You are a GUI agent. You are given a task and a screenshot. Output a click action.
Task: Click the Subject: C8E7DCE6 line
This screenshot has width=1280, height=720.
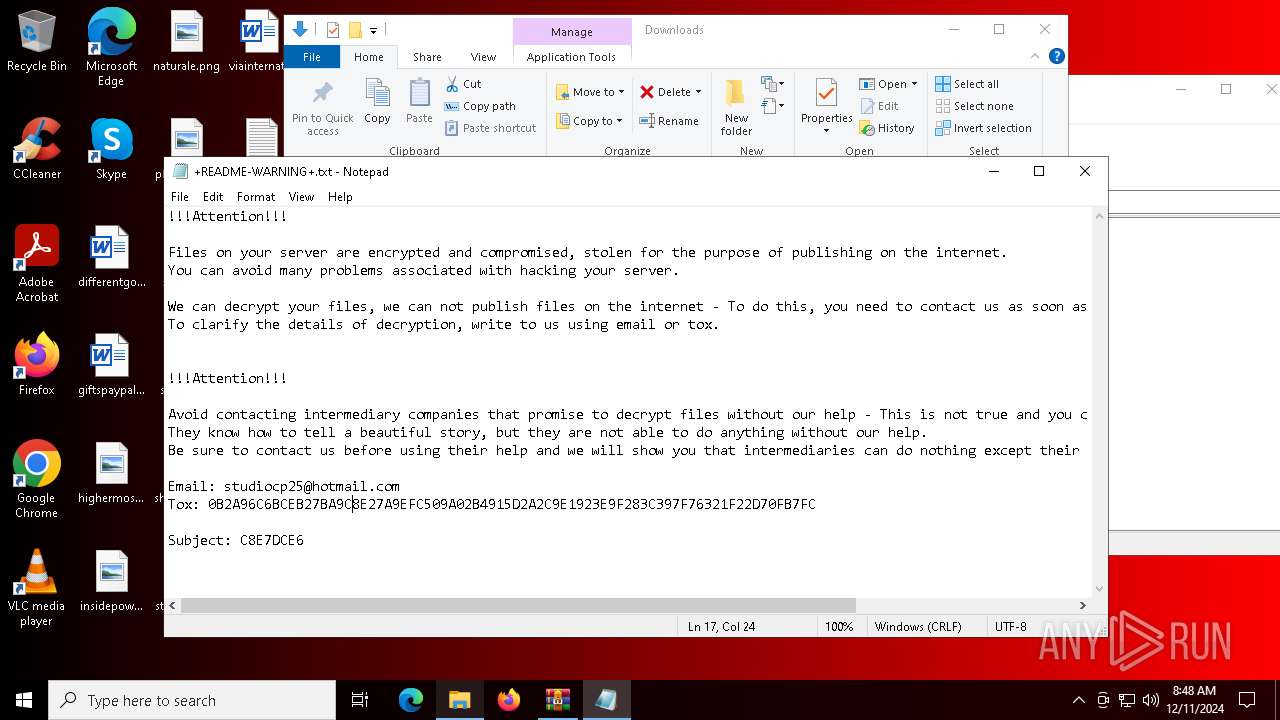[x=236, y=540]
